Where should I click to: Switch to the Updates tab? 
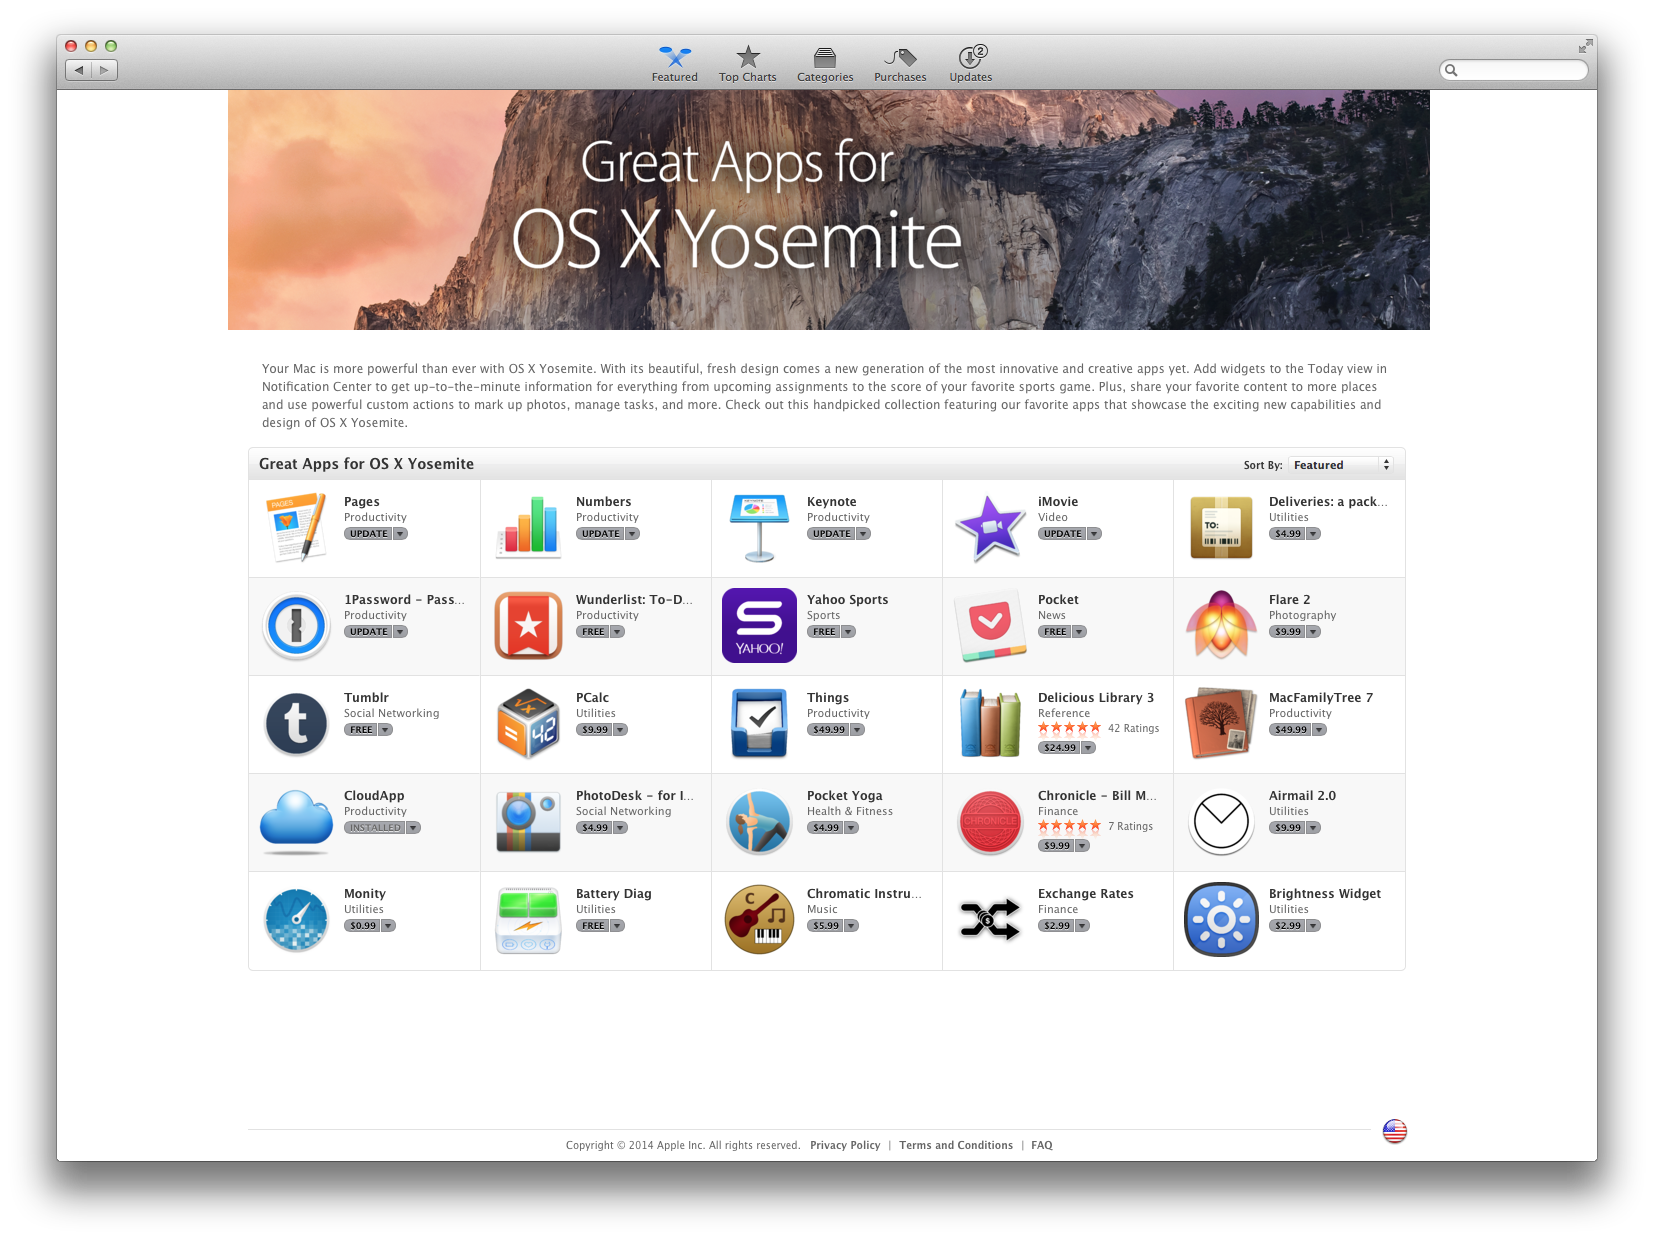(971, 64)
